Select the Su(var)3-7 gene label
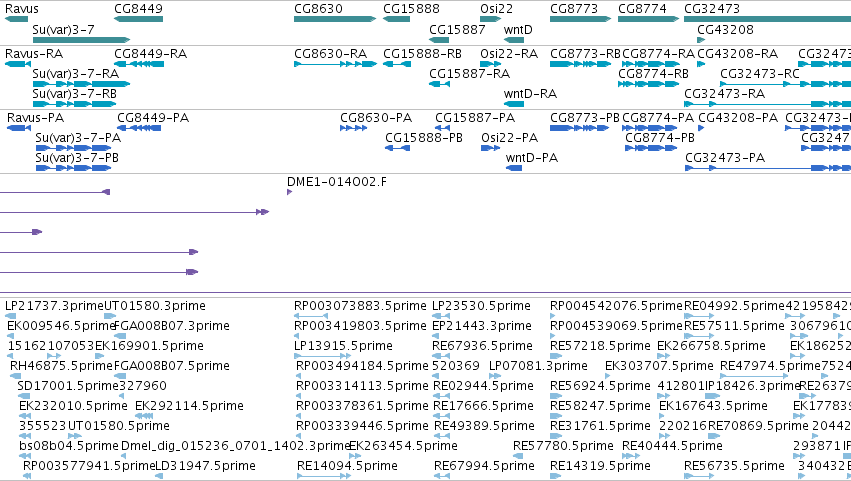 (x=63, y=30)
